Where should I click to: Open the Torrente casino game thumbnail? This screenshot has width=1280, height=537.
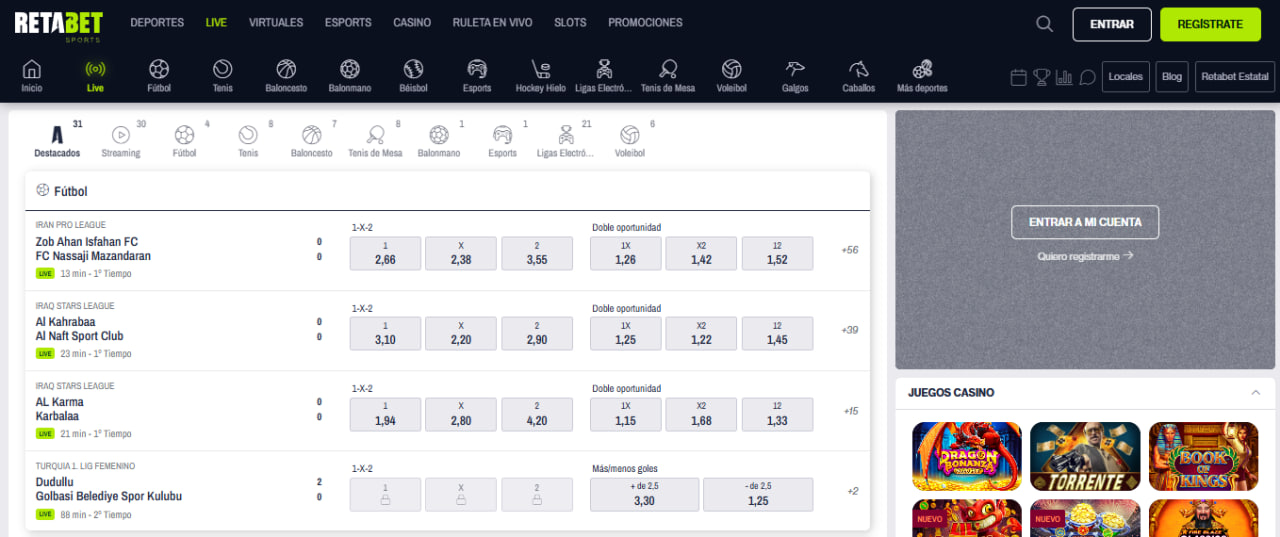tap(1085, 457)
